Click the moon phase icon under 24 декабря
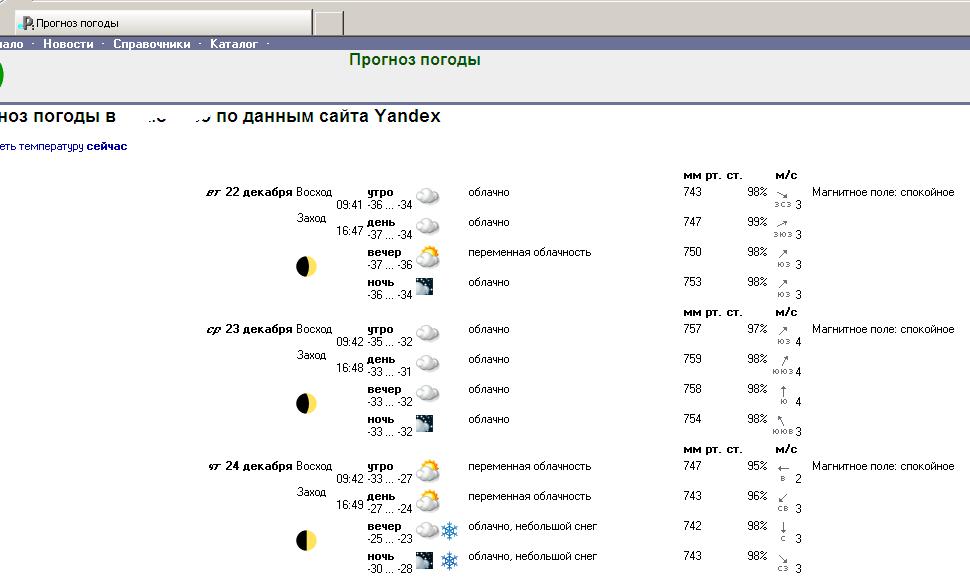This screenshot has height=579, width=970. pos(306,540)
